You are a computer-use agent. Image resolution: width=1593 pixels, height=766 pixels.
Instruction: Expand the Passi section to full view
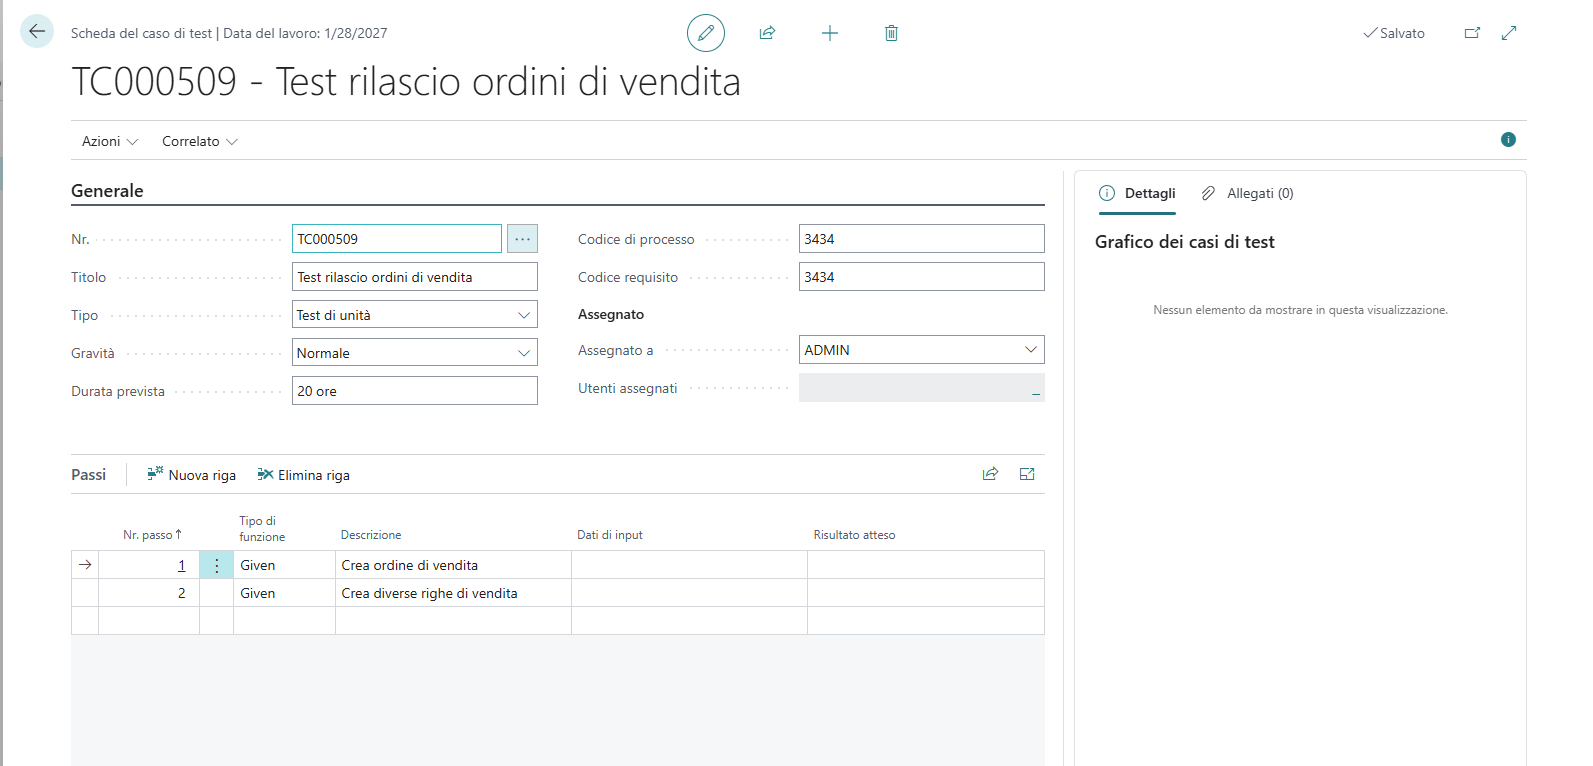pos(1027,474)
